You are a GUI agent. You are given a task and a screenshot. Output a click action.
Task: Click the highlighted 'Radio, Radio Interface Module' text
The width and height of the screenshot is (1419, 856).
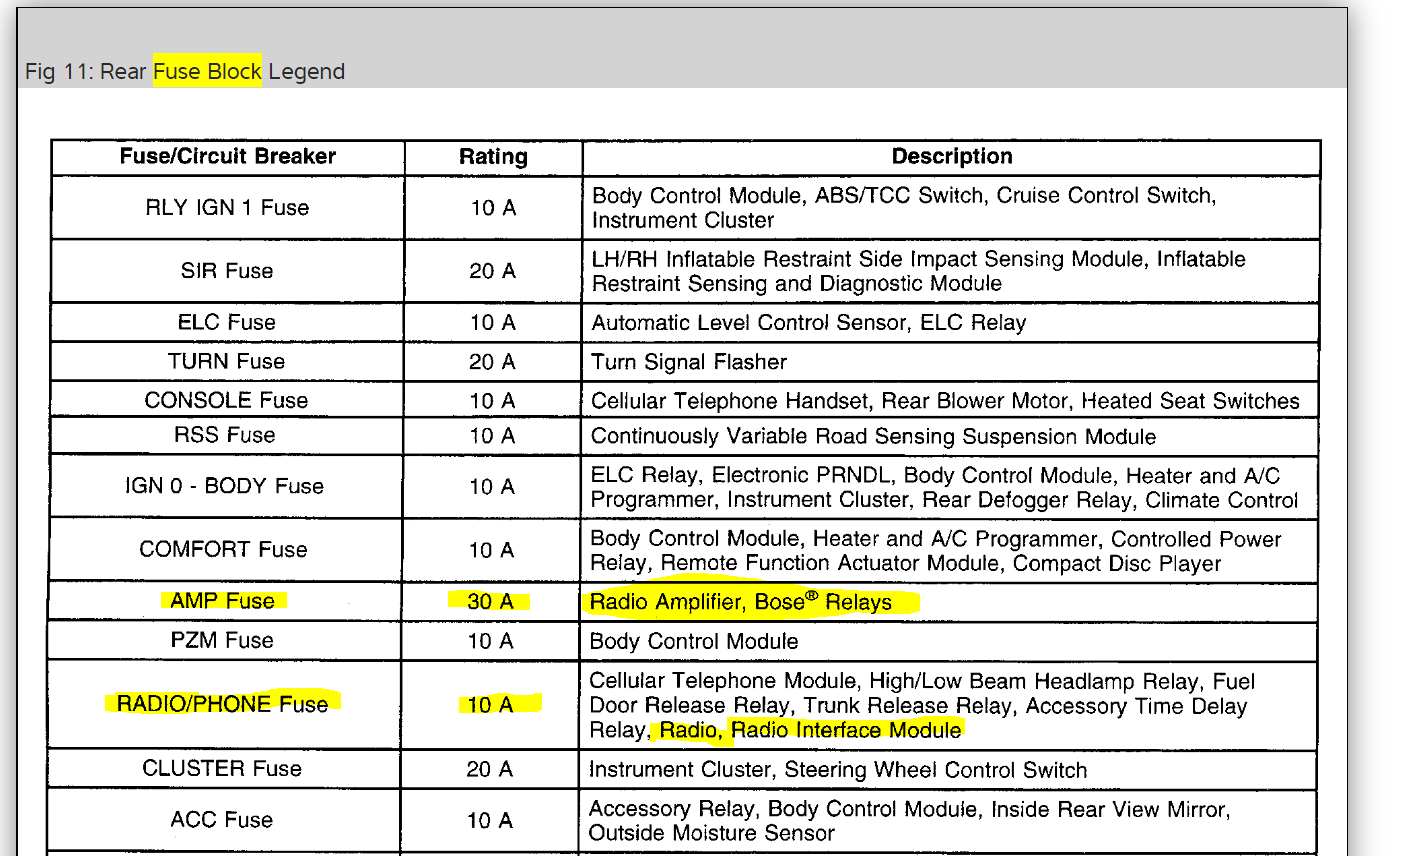point(810,730)
